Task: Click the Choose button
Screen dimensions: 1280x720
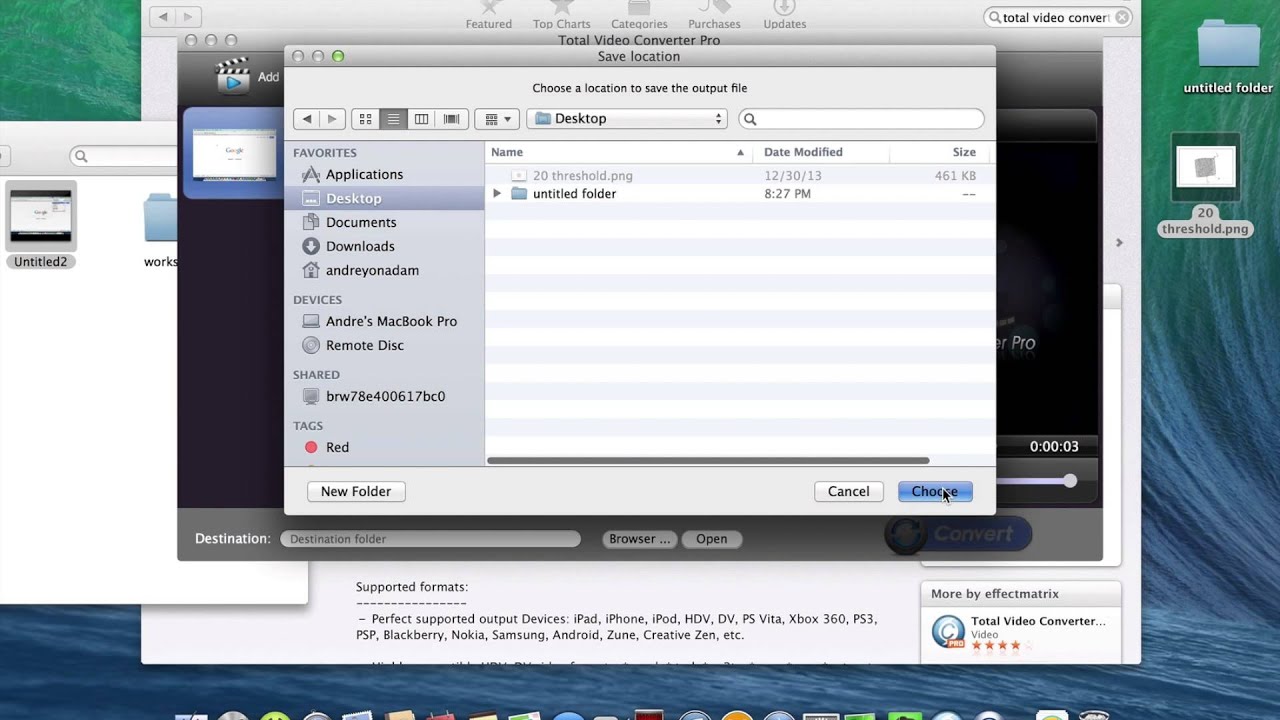Action: 935,491
